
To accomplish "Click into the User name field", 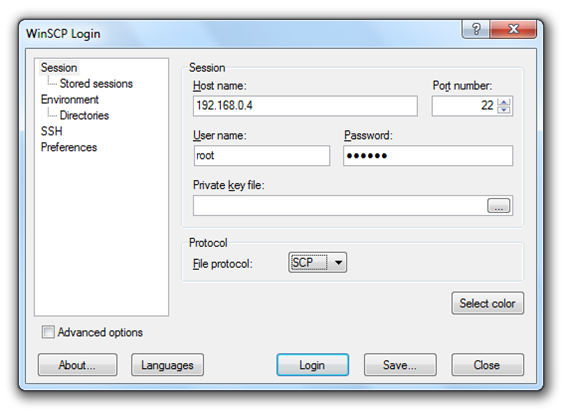I will click(261, 156).
